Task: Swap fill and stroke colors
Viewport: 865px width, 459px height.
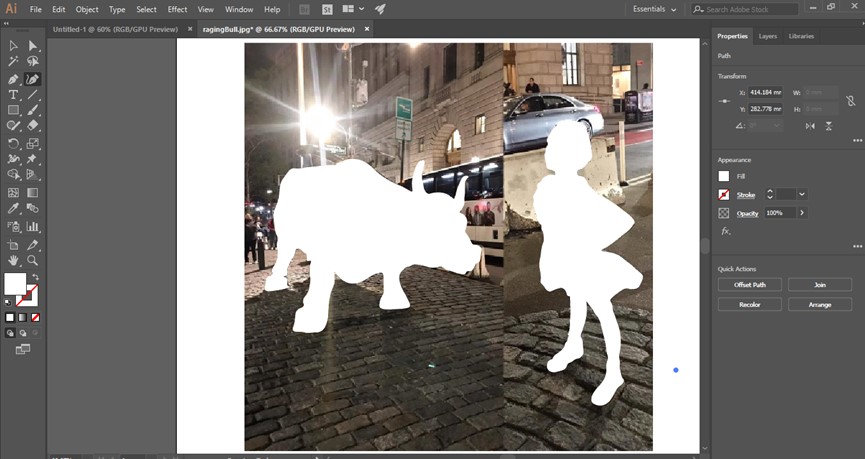Action: pyautogui.click(x=36, y=276)
